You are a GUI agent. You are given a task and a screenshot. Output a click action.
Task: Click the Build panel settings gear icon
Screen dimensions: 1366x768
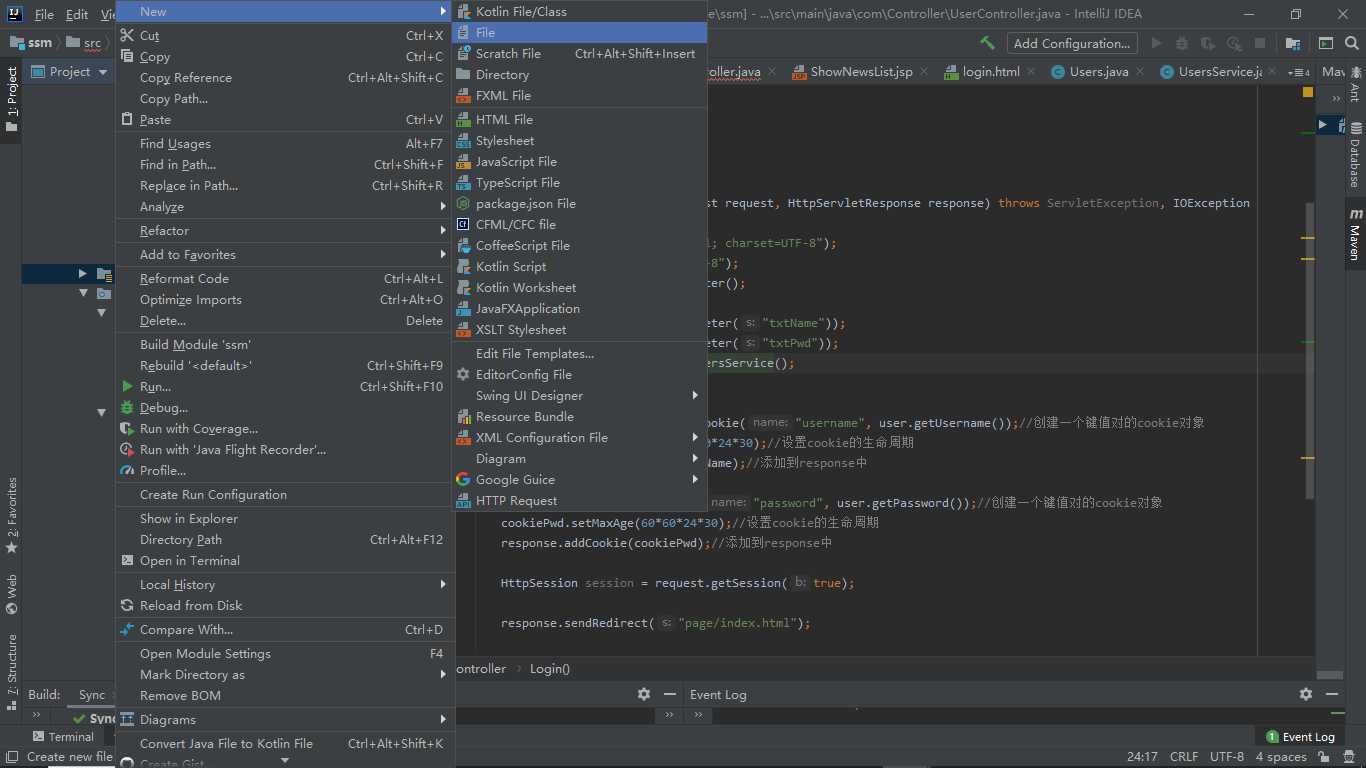pyautogui.click(x=644, y=694)
